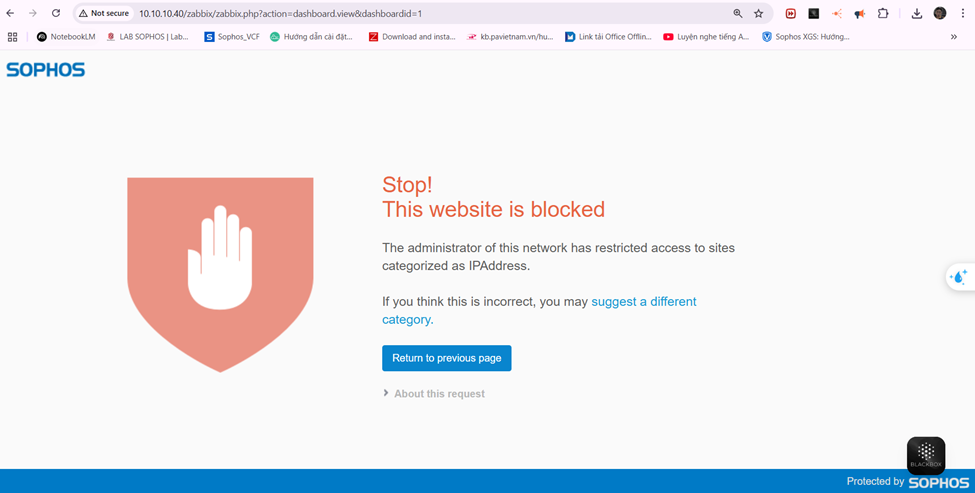The image size is (975, 493).
Task: Open the browser Downloads icon
Action: [x=917, y=14]
